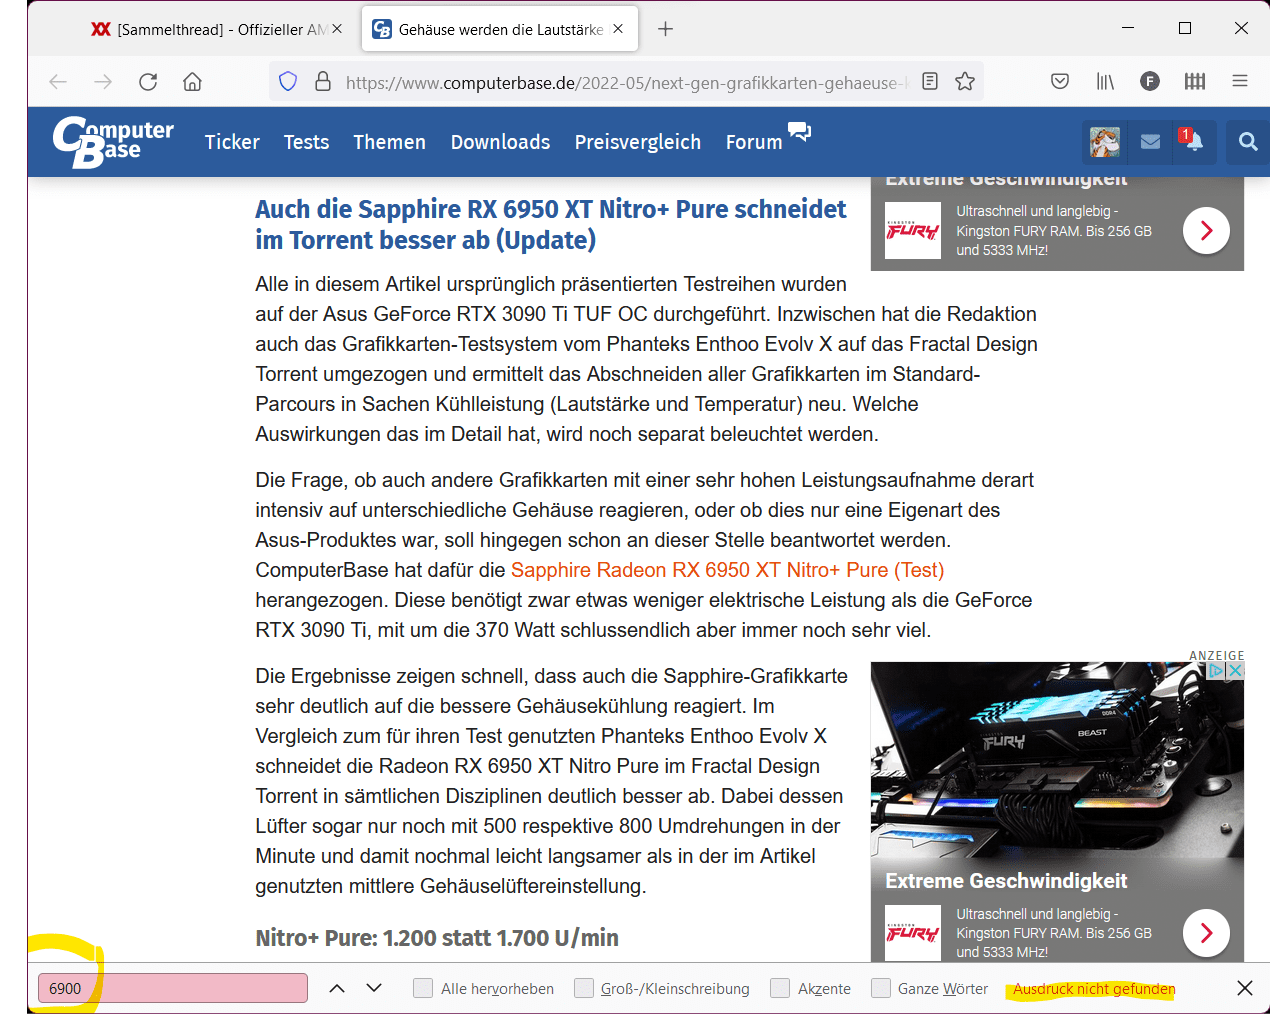The width and height of the screenshot is (1270, 1023).
Task: Toggle reader view icon in address bar
Action: (930, 81)
